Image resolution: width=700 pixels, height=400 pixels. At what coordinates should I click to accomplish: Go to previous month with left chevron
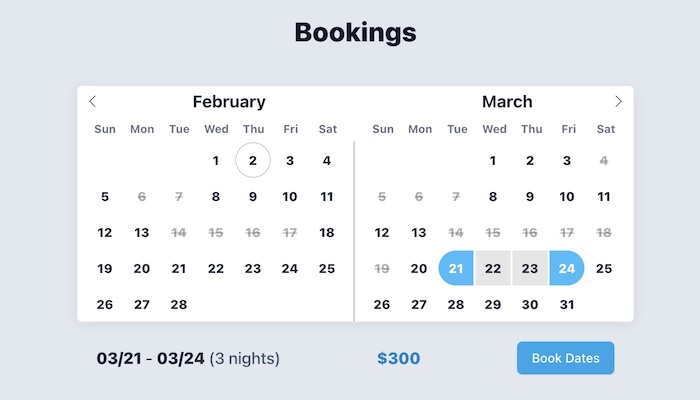tap(93, 101)
